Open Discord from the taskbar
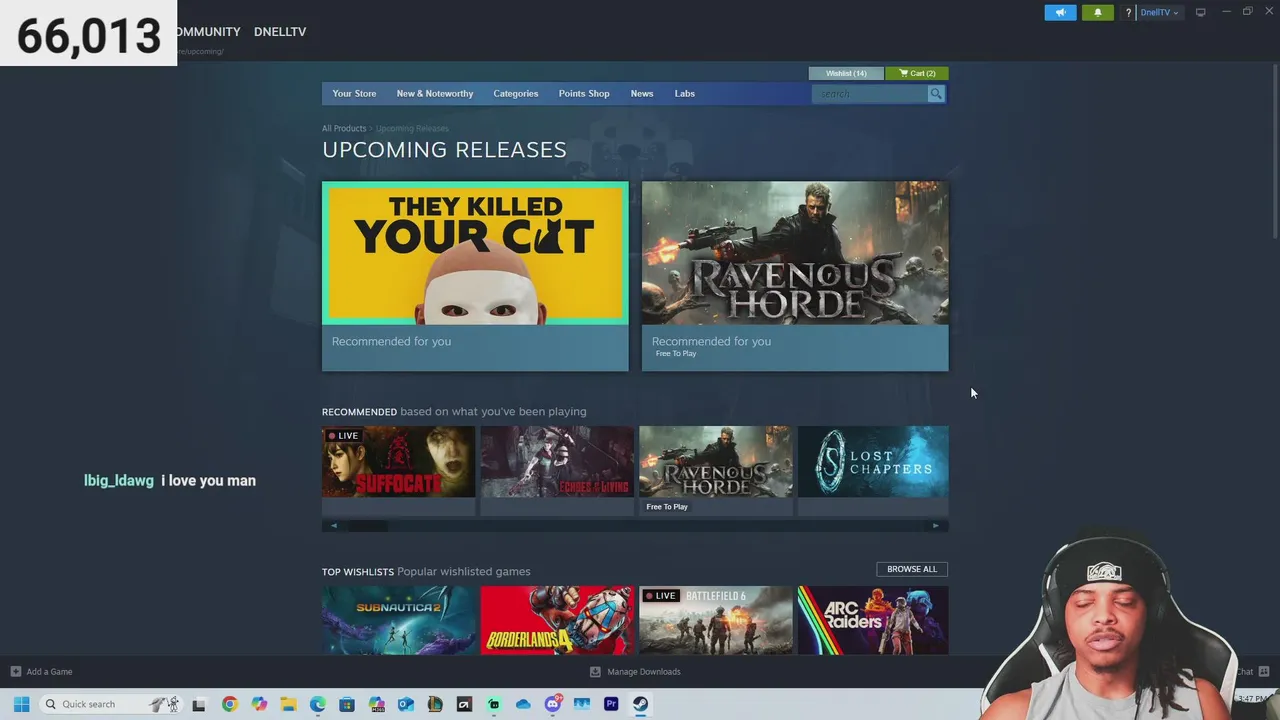This screenshot has width=1280, height=720. coord(553,704)
